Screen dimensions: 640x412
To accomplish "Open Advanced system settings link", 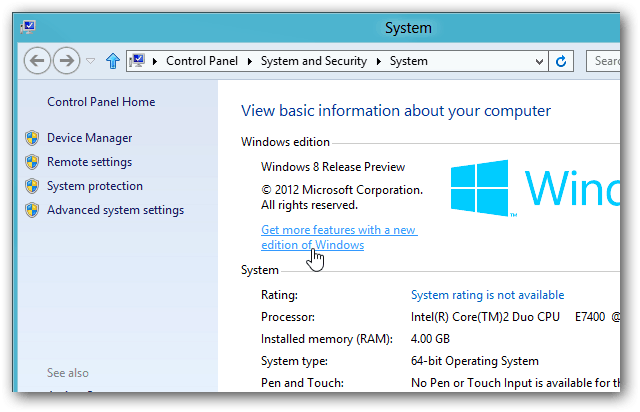I will click(116, 210).
